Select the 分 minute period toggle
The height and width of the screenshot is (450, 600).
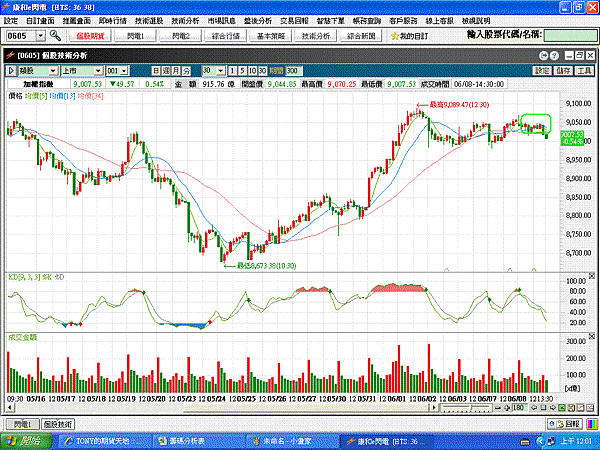pyautogui.click(x=186, y=71)
